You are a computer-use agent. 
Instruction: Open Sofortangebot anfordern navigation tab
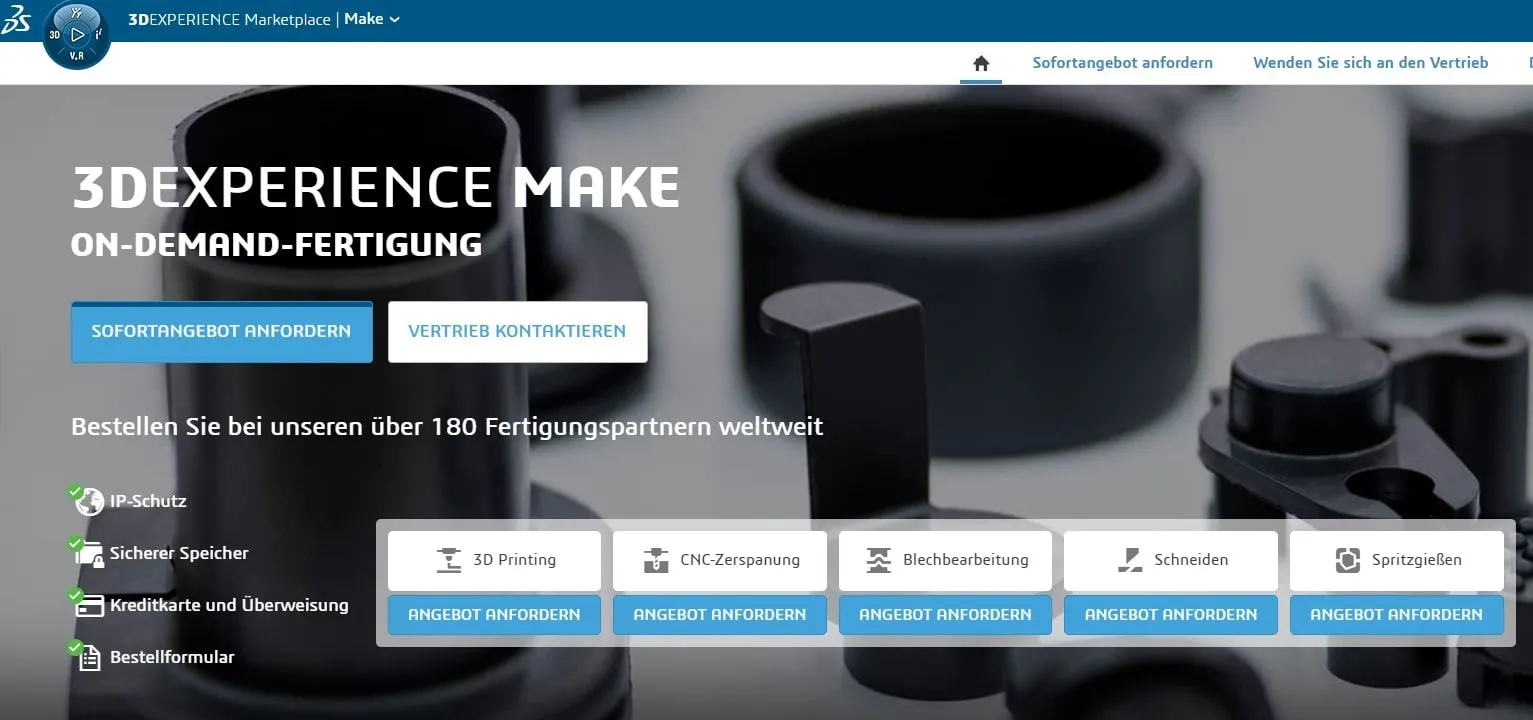[1122, 63]
